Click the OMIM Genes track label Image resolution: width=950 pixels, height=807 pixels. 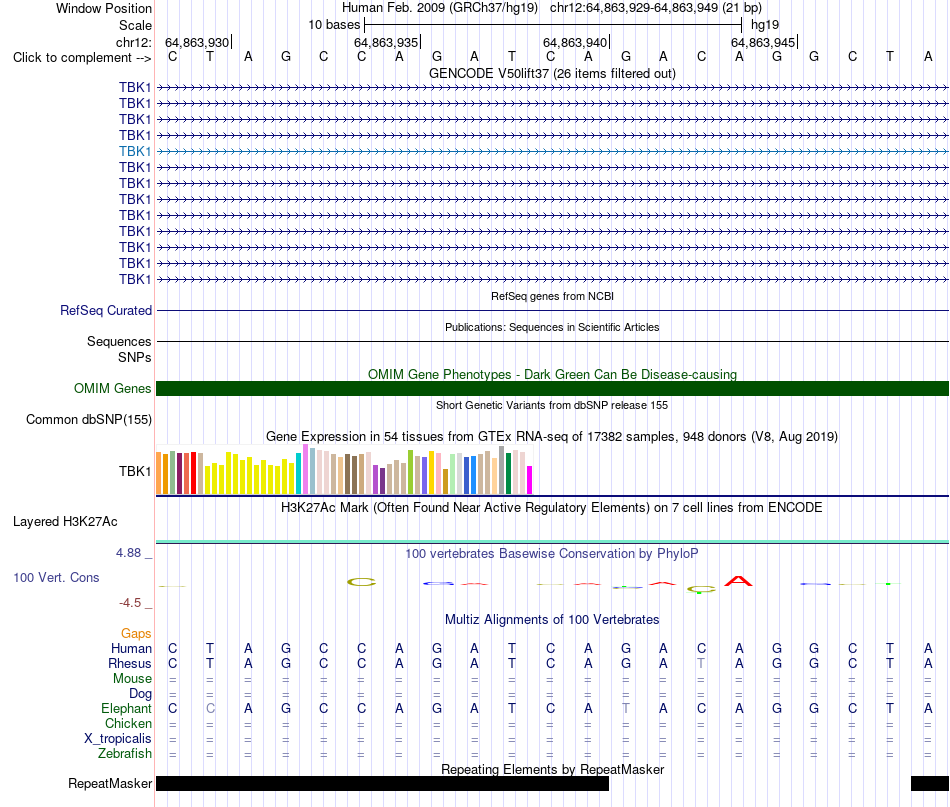coord(112,388)
